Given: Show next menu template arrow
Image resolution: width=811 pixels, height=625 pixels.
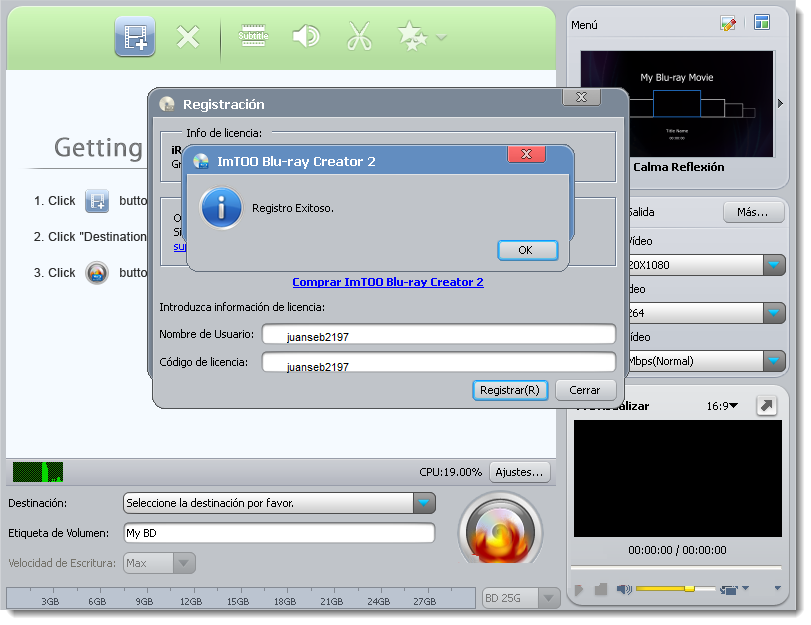Looking at the screenshot, I should point(780,103).
